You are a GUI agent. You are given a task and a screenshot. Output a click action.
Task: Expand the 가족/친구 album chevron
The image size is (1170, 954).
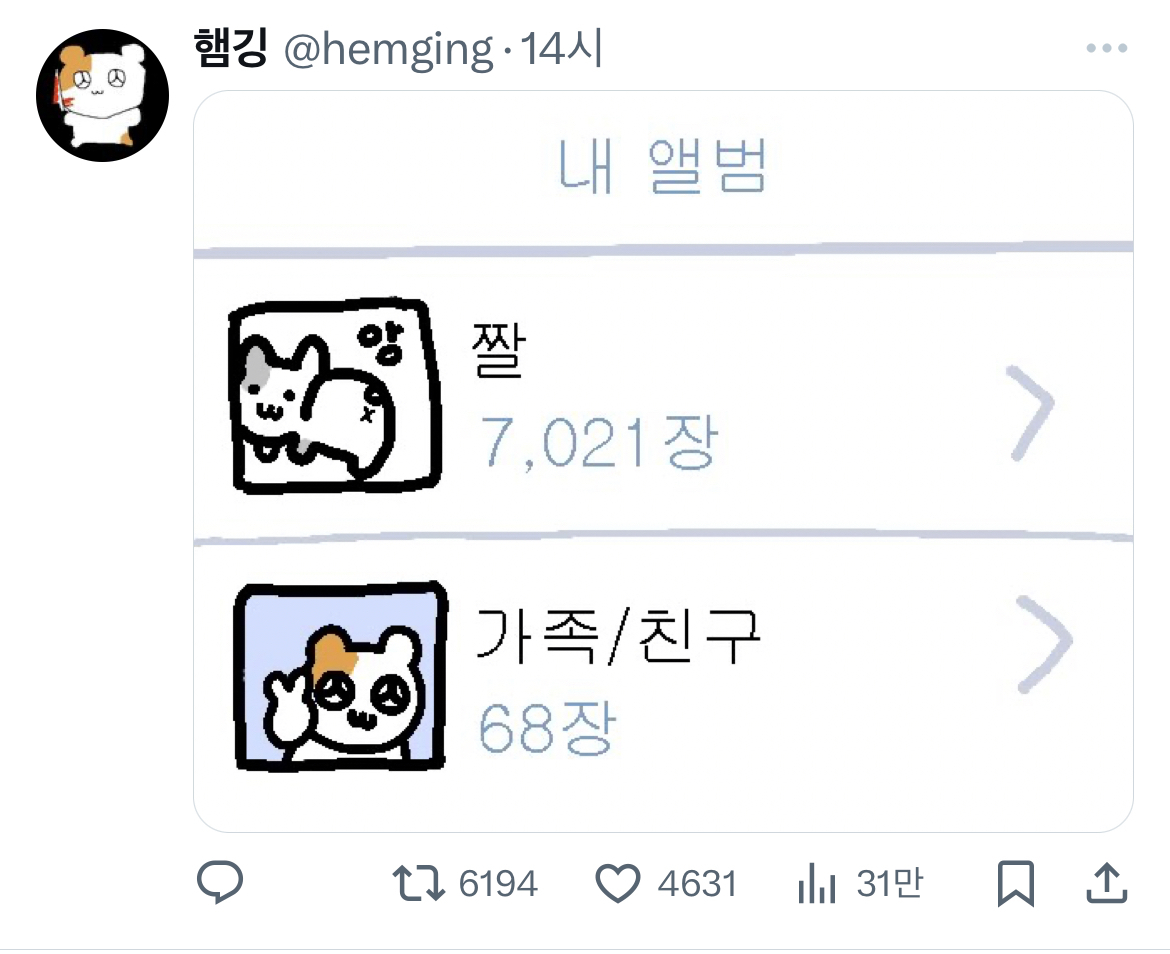(x=1044, y=644)
